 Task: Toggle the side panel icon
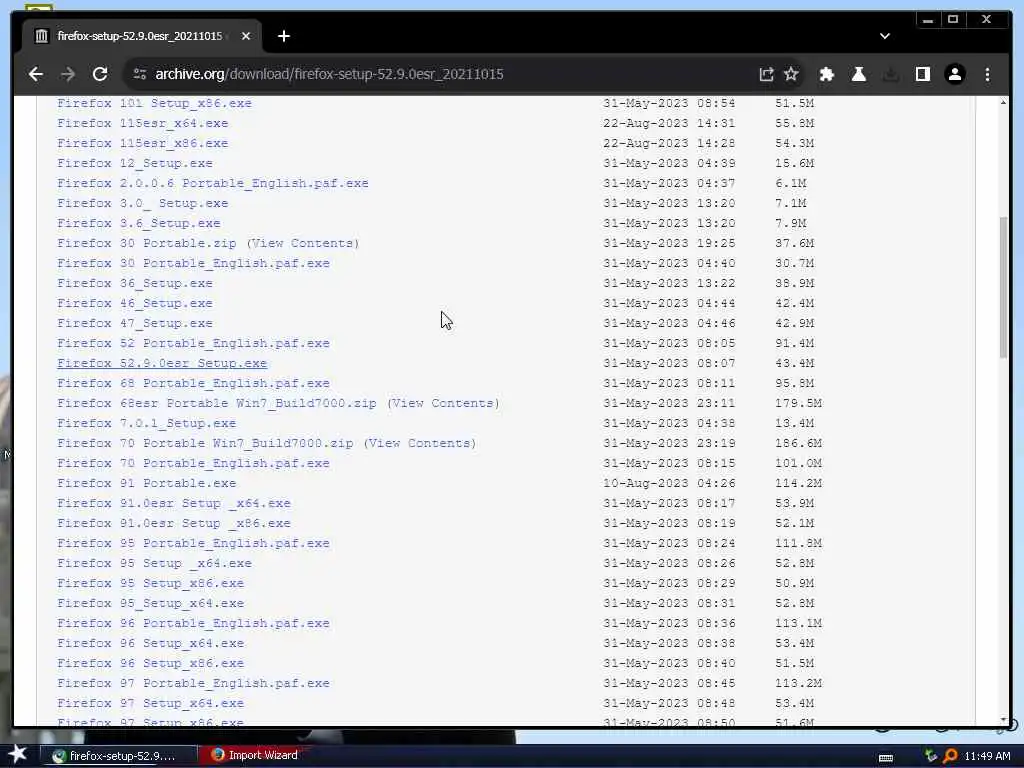point(923,74)
